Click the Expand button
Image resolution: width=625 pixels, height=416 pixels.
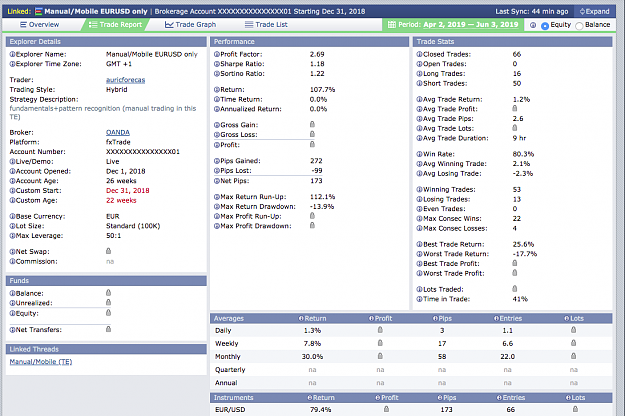594,12
